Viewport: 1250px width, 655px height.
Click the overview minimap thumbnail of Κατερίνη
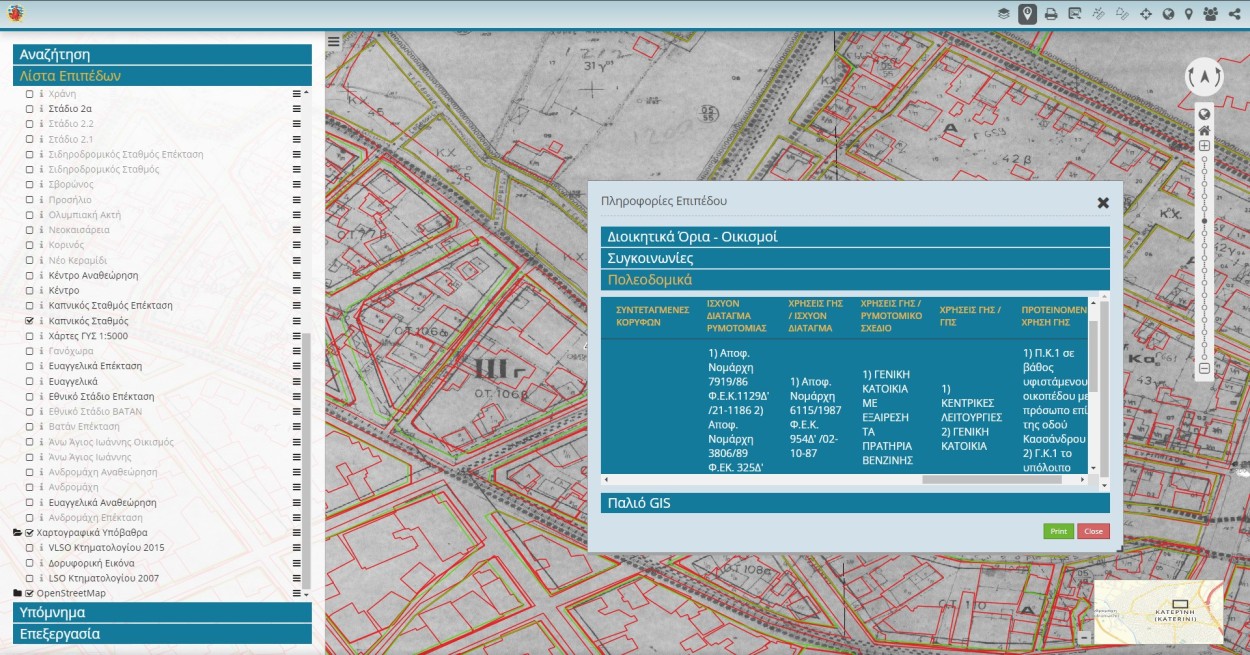[1158, 611]
